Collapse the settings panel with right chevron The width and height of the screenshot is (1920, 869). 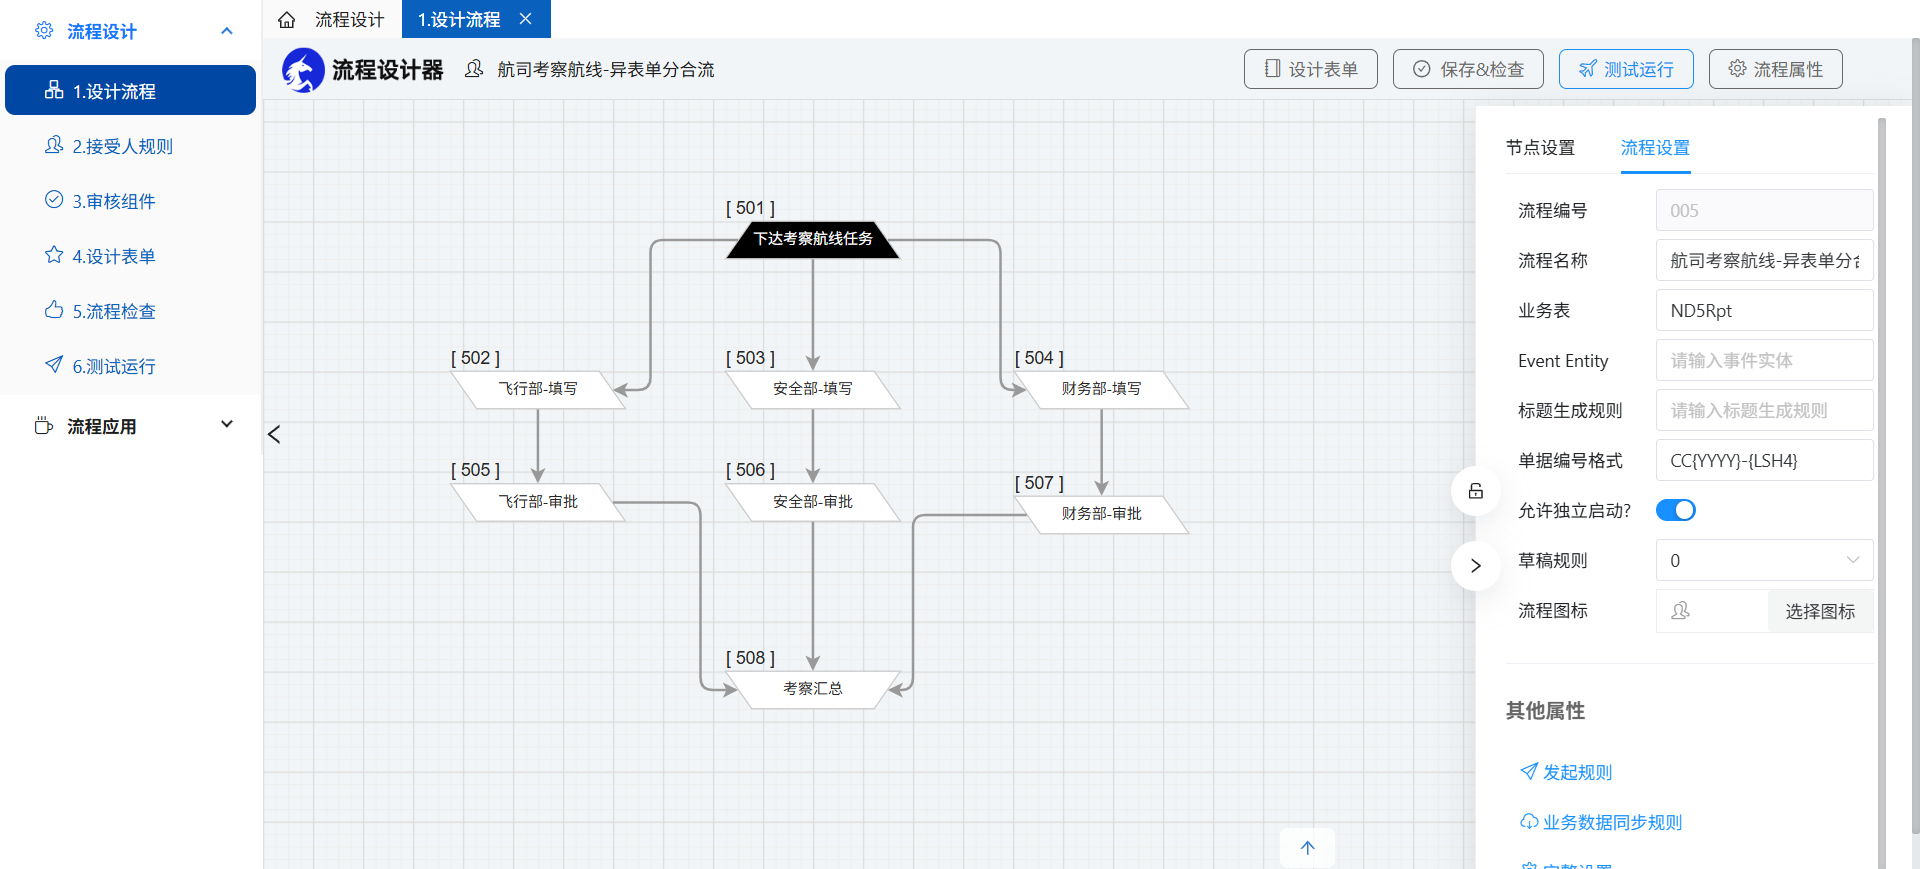1476,566
